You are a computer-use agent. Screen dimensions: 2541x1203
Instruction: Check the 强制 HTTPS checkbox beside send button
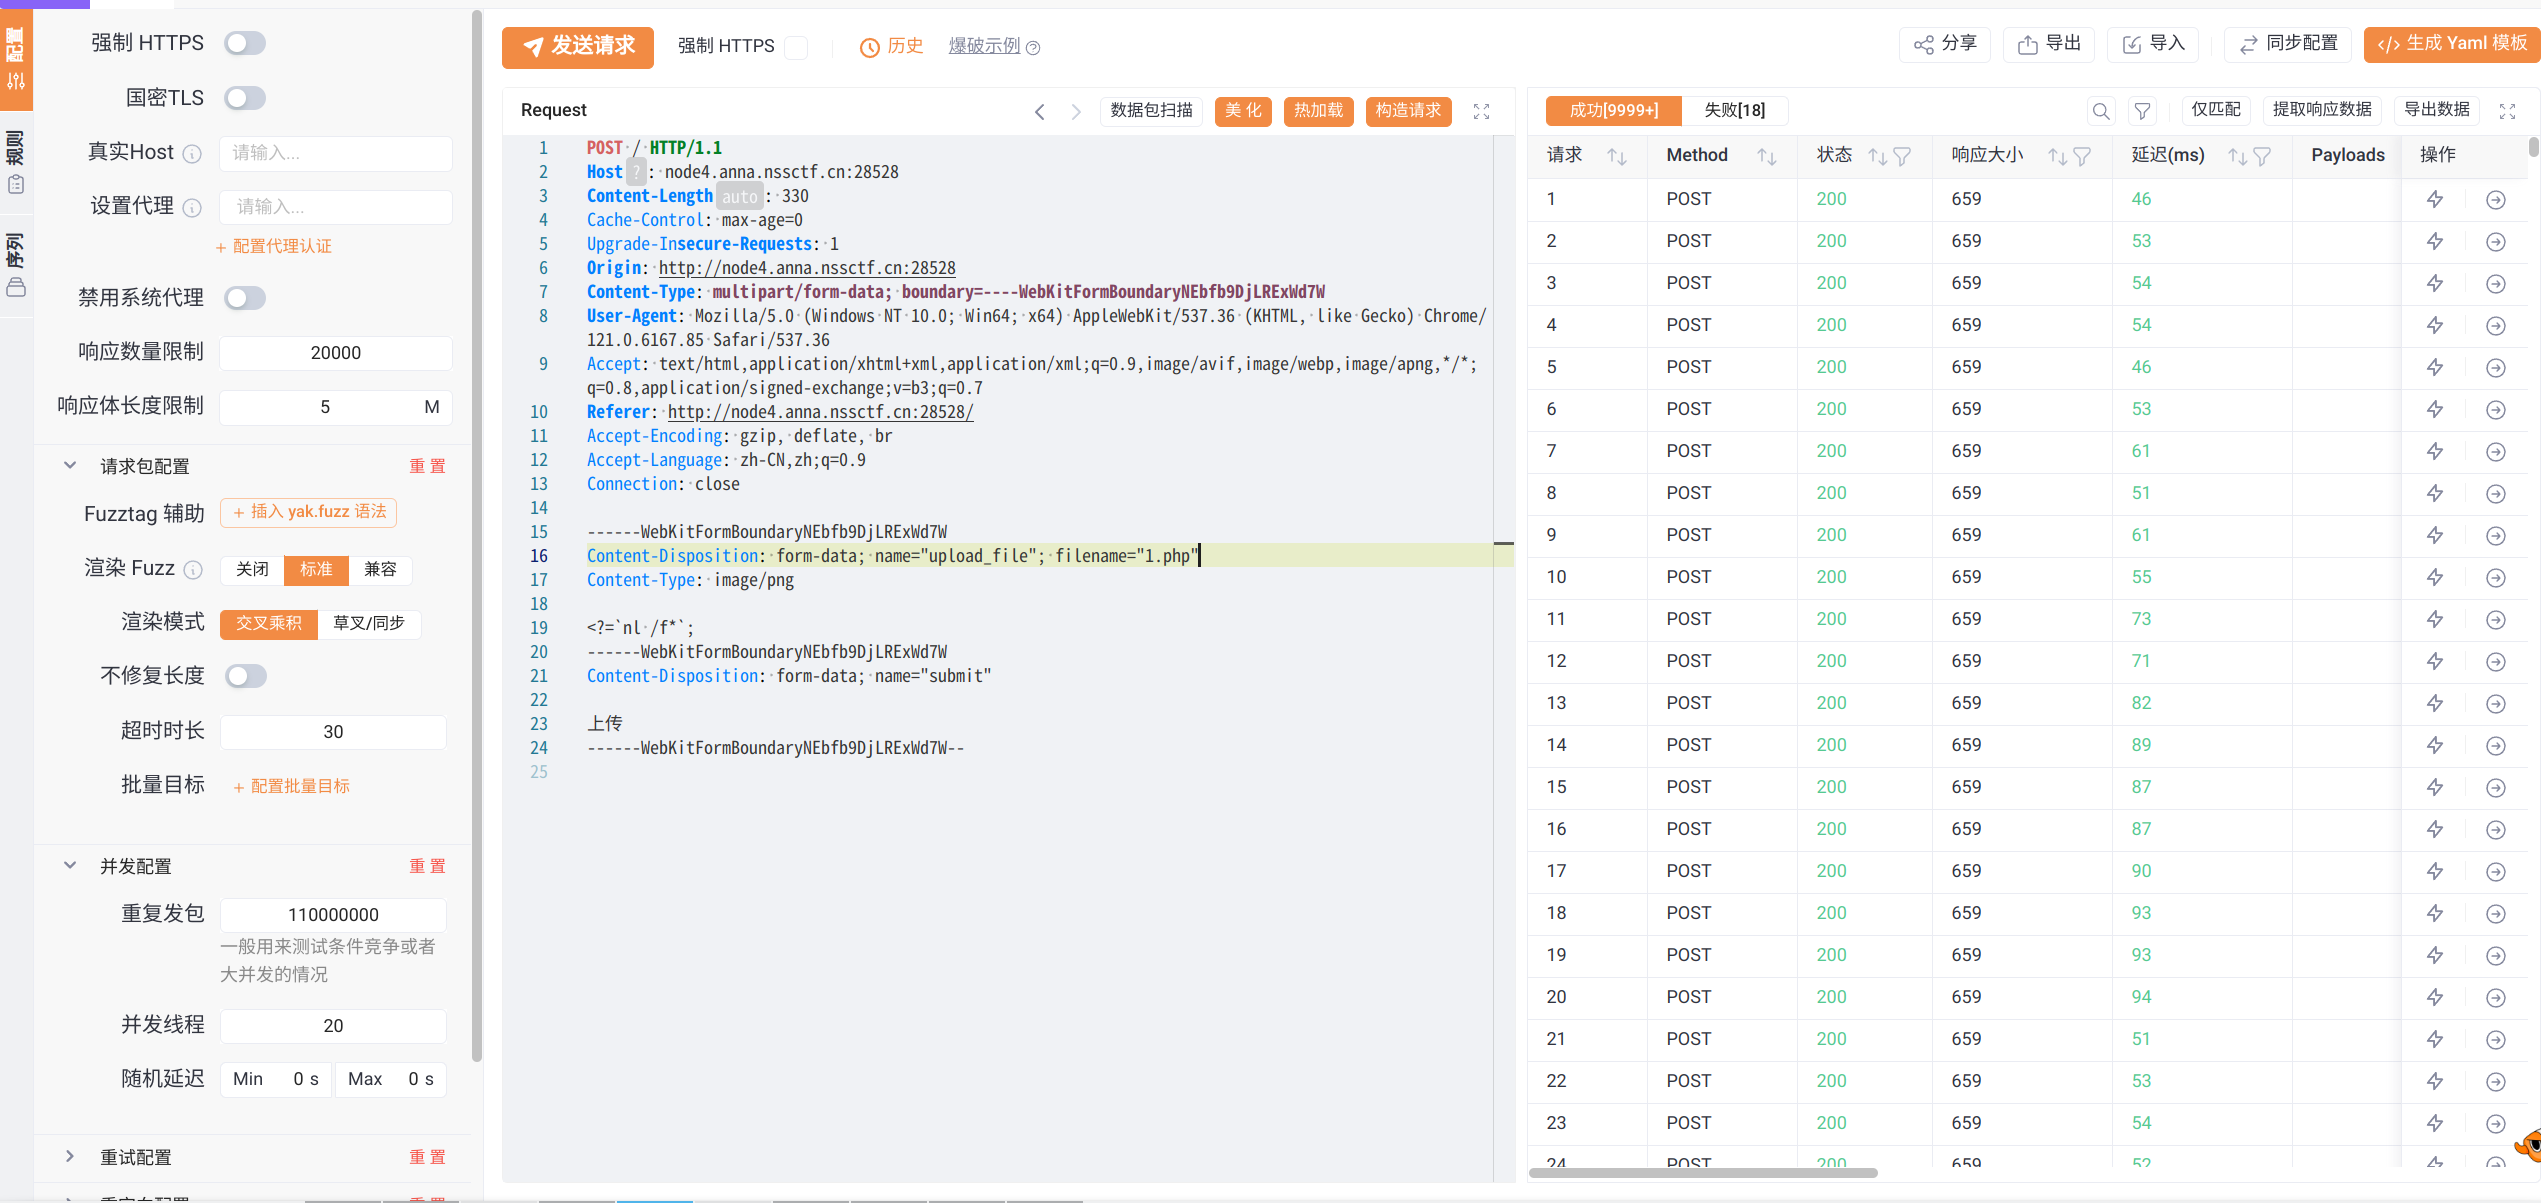click(796, 47)
